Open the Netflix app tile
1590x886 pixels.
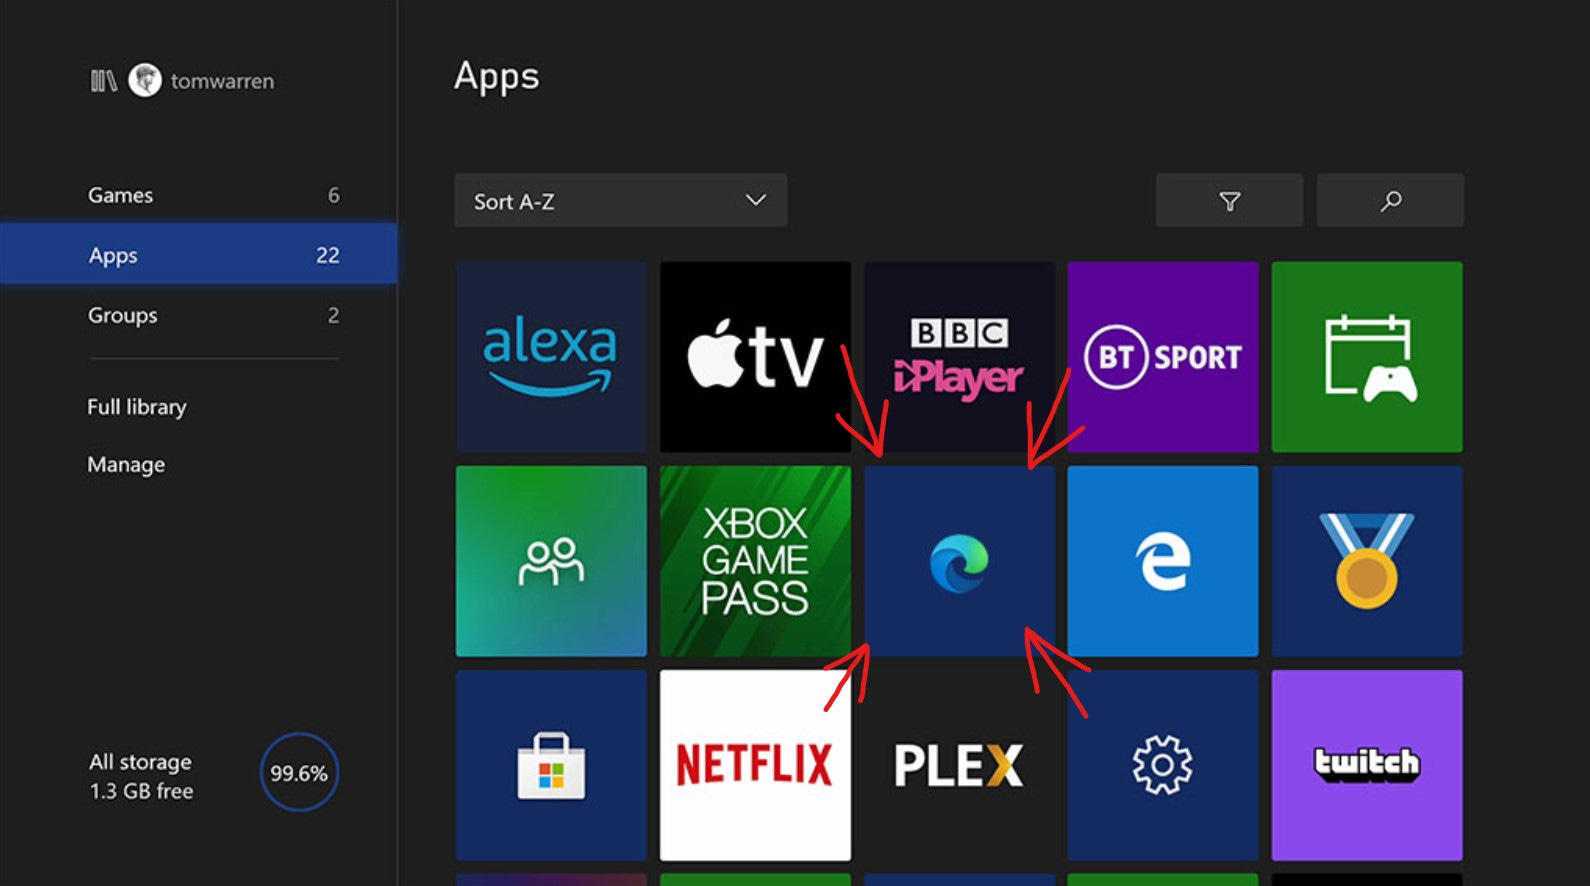(x=755, y=765)
